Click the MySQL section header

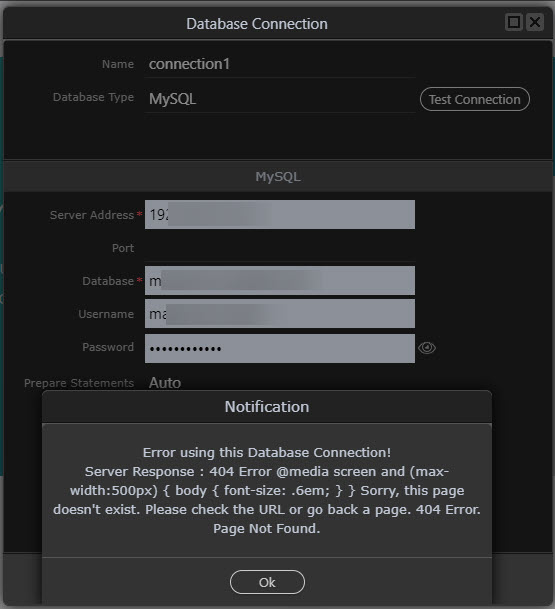pyautogui.click(x=278, y=177)
